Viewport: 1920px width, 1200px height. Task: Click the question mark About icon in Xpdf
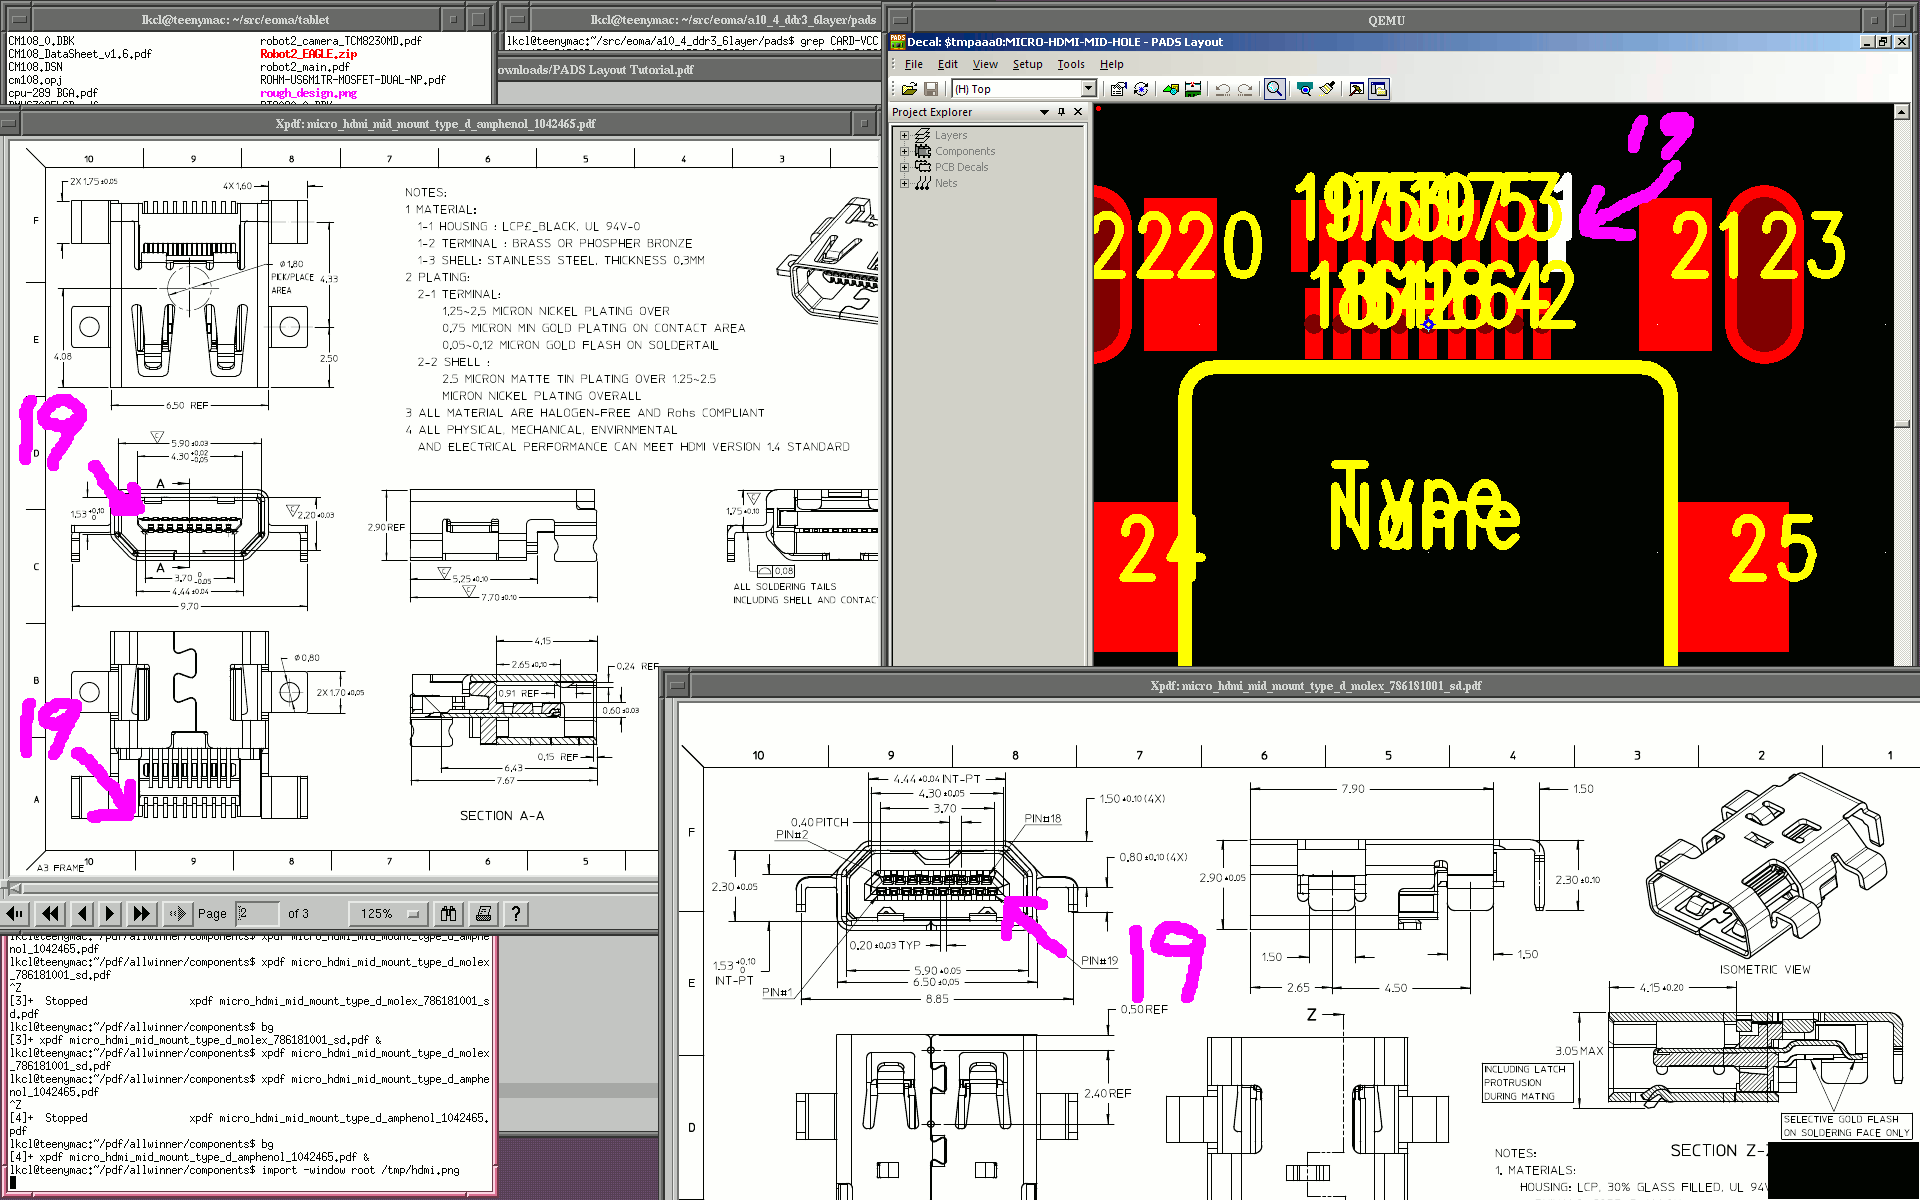tap(516, 913)
